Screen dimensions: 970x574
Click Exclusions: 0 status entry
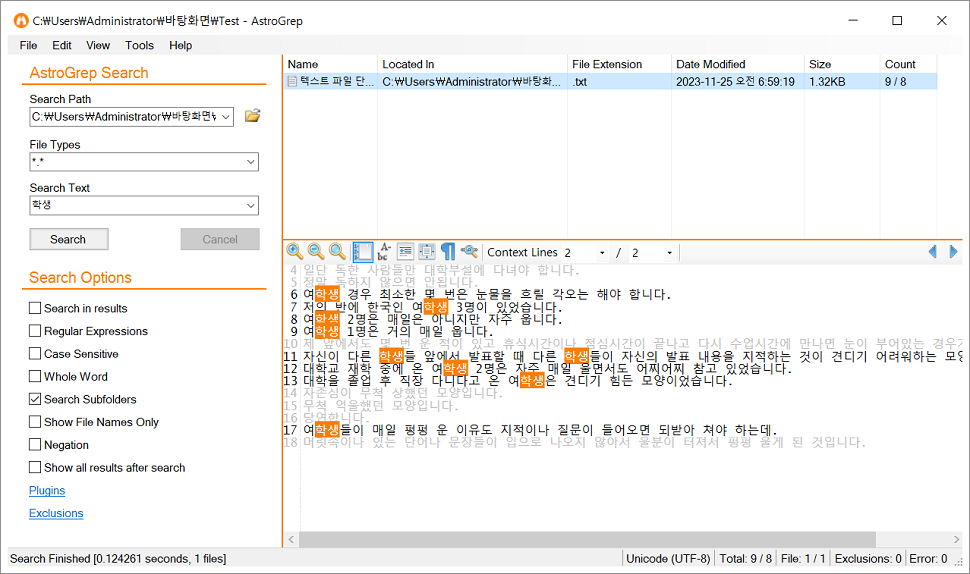click(868, 559)
